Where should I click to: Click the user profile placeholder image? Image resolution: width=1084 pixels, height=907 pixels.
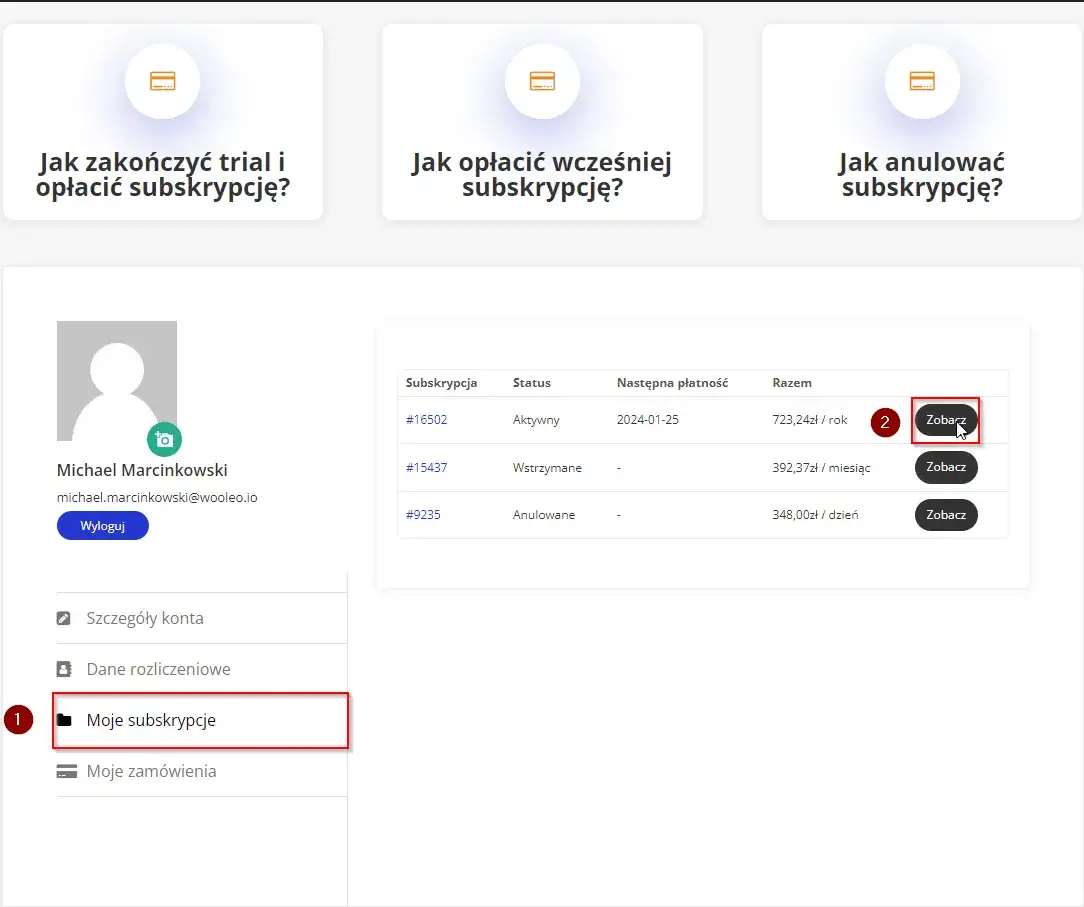coord(117,380)
